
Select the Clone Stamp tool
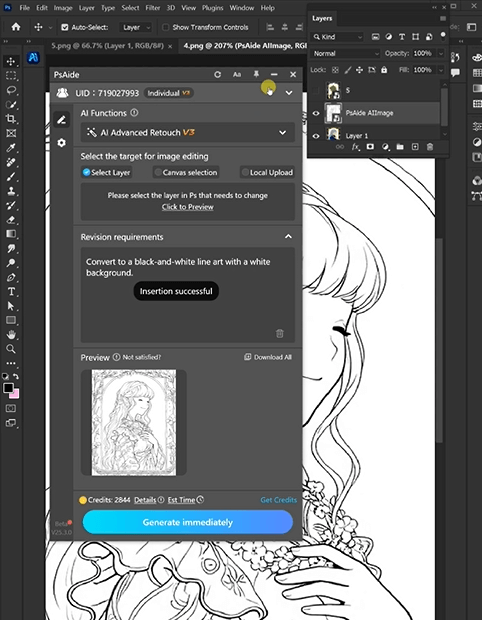11,191
